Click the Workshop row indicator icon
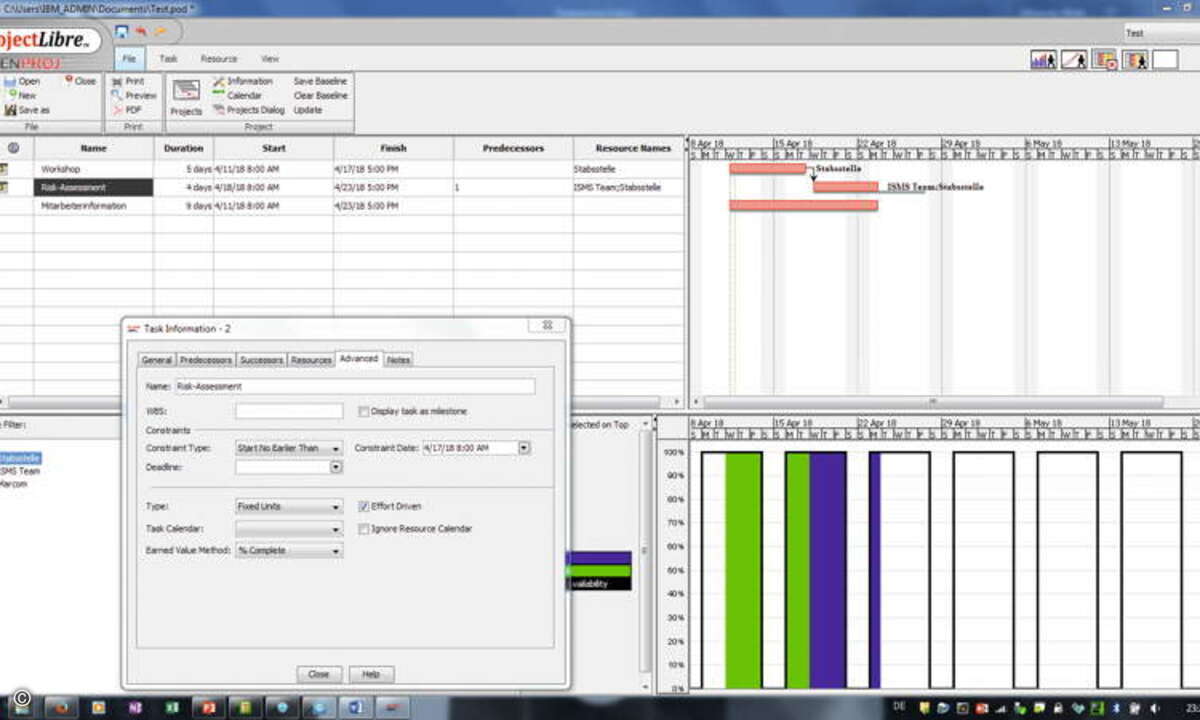Screen dimensions: 1200x720 coord(3,169)
